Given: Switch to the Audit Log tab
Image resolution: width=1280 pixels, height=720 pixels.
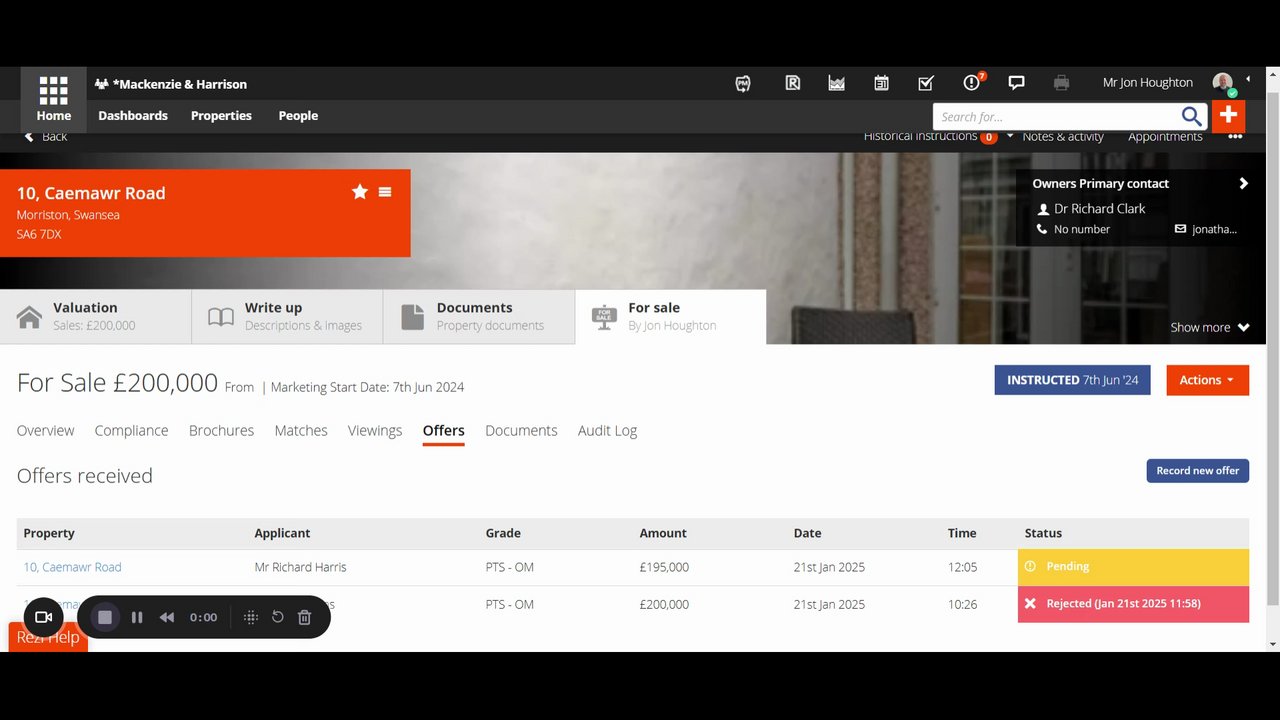Looking at the screenshot, I should tap(607, 431).
